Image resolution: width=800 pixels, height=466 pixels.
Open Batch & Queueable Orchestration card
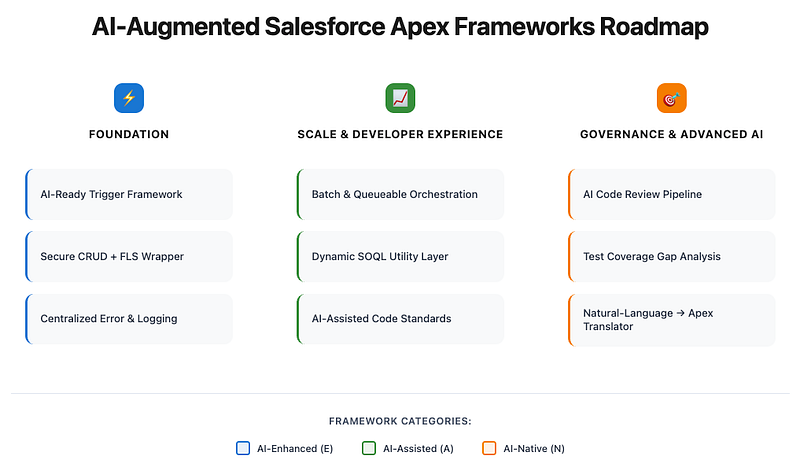coord(400,194)
